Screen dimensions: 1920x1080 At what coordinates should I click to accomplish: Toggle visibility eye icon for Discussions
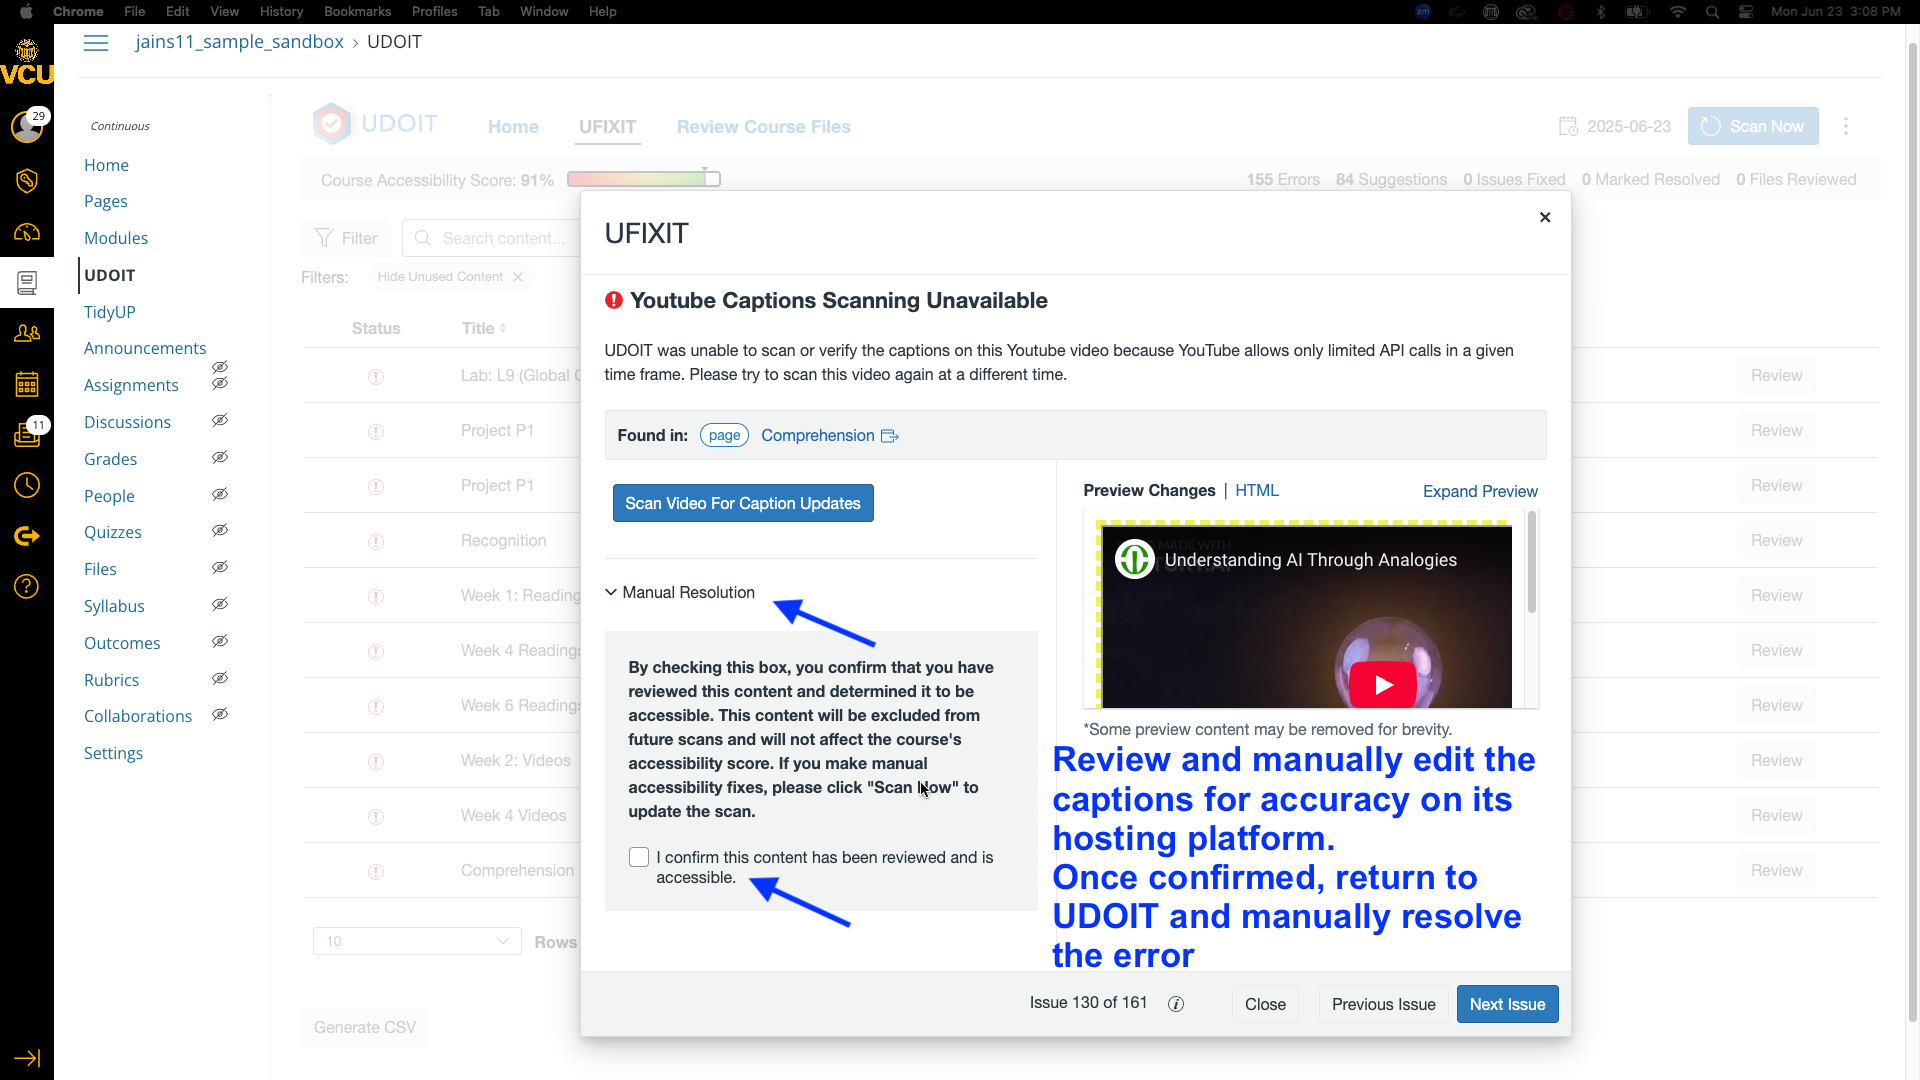pos(220,421)
